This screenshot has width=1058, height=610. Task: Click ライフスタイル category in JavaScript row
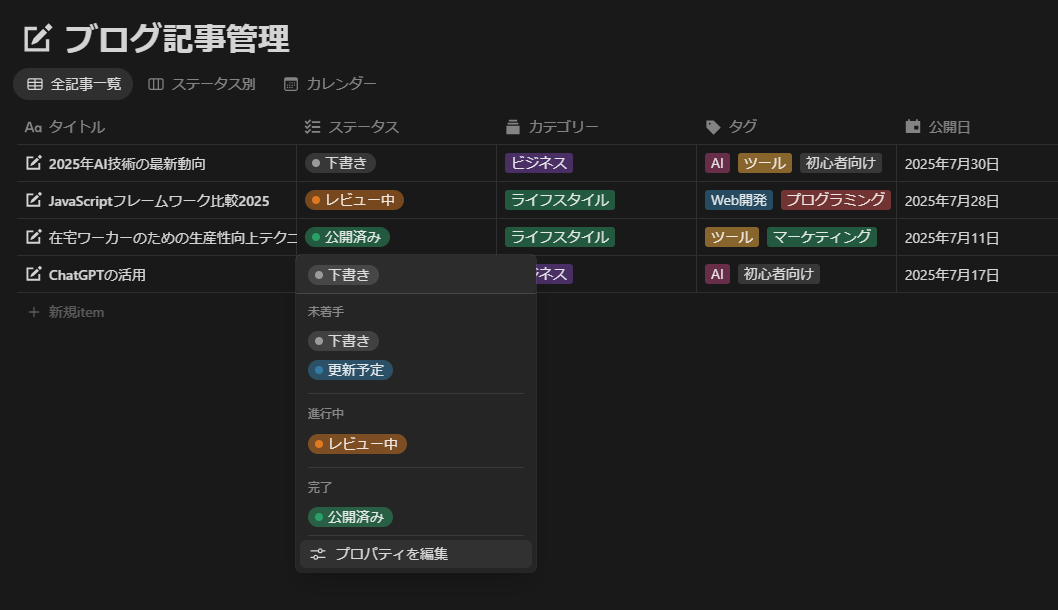[560, 200]
